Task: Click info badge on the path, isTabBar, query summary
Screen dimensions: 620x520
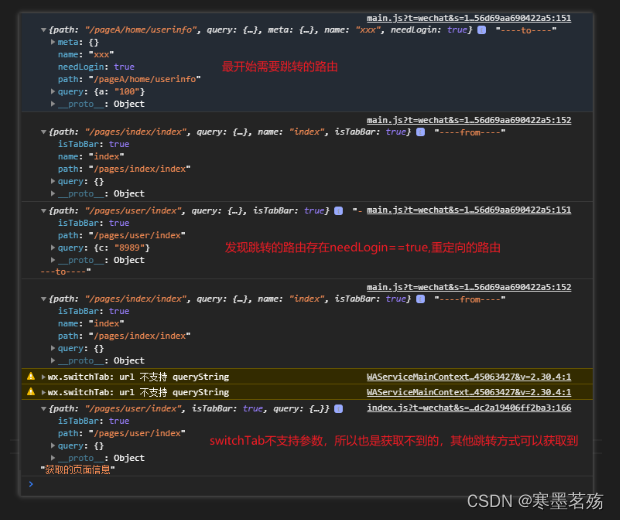Action: pyautogui.click(x=338, y=408)
